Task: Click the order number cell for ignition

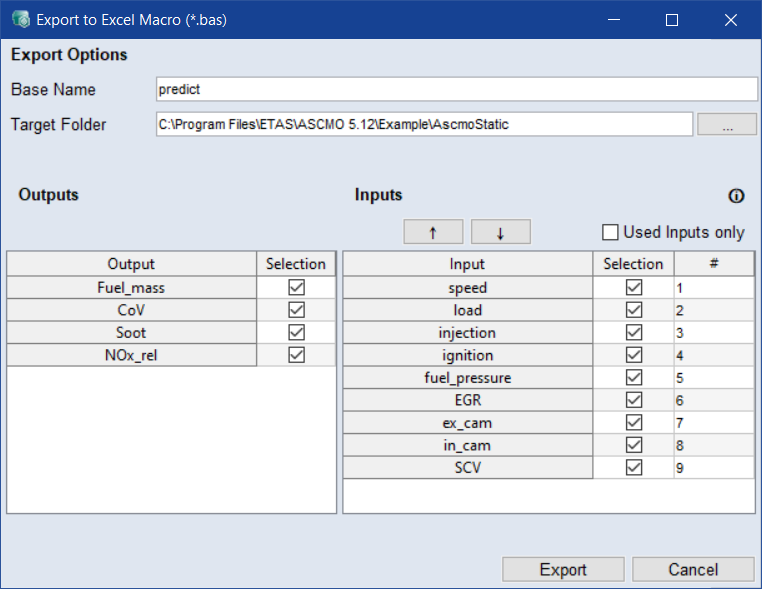Action: [713, 355]
